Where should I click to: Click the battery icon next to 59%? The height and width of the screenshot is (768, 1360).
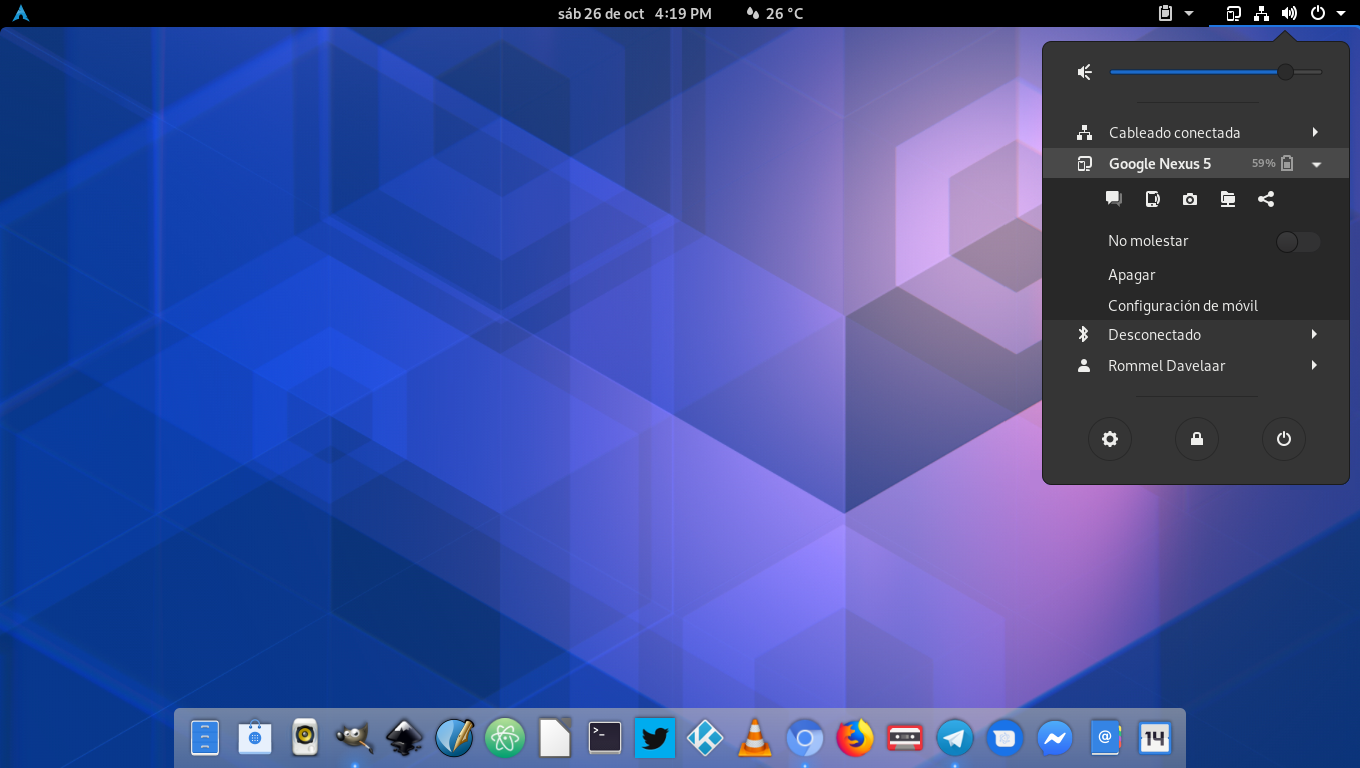(1288, 163)
